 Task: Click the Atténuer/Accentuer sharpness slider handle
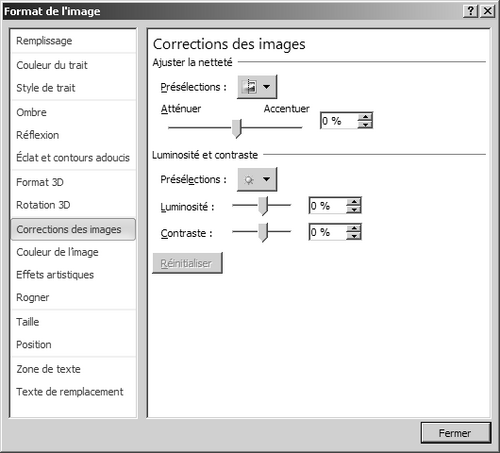point(237,128)
